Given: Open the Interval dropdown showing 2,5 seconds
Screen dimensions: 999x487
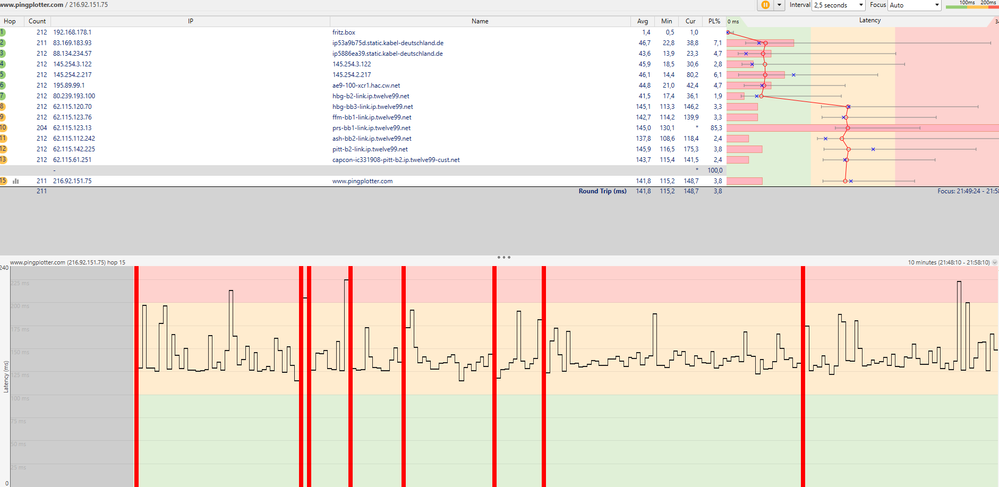Looking at the screenshot, I should (x=838, y=4).
